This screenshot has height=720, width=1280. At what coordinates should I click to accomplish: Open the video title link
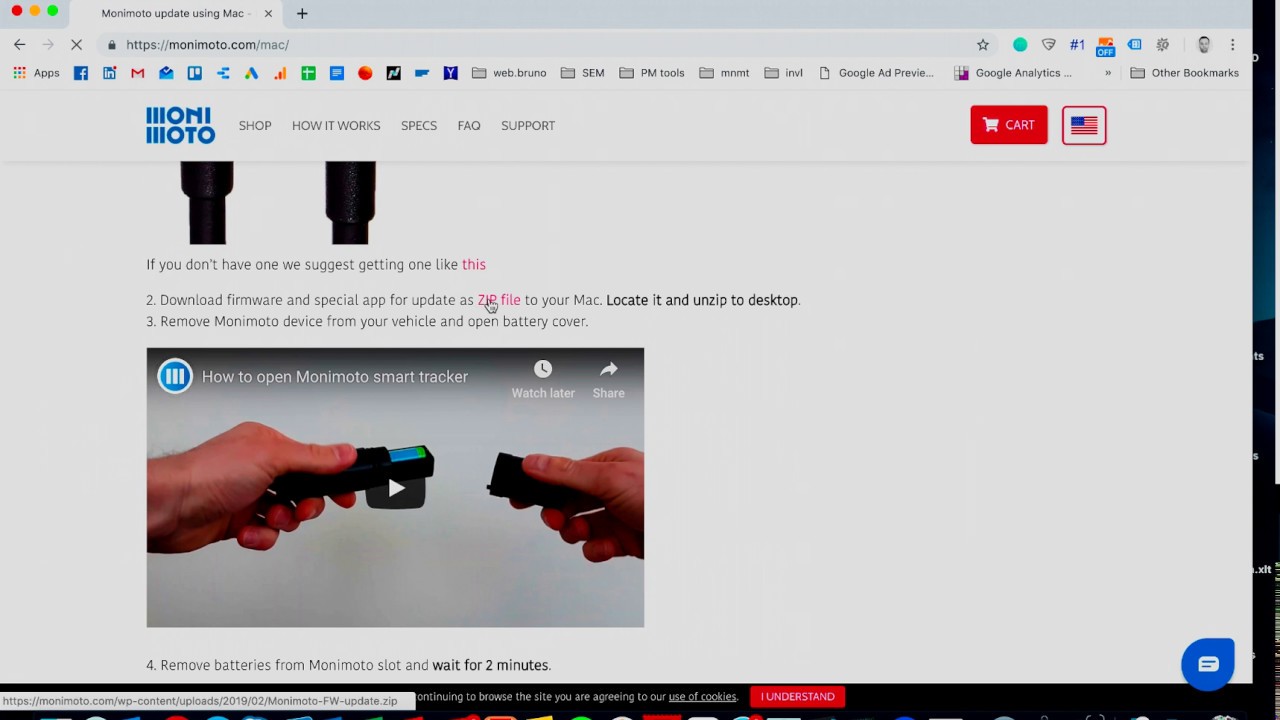coord(335,377)
